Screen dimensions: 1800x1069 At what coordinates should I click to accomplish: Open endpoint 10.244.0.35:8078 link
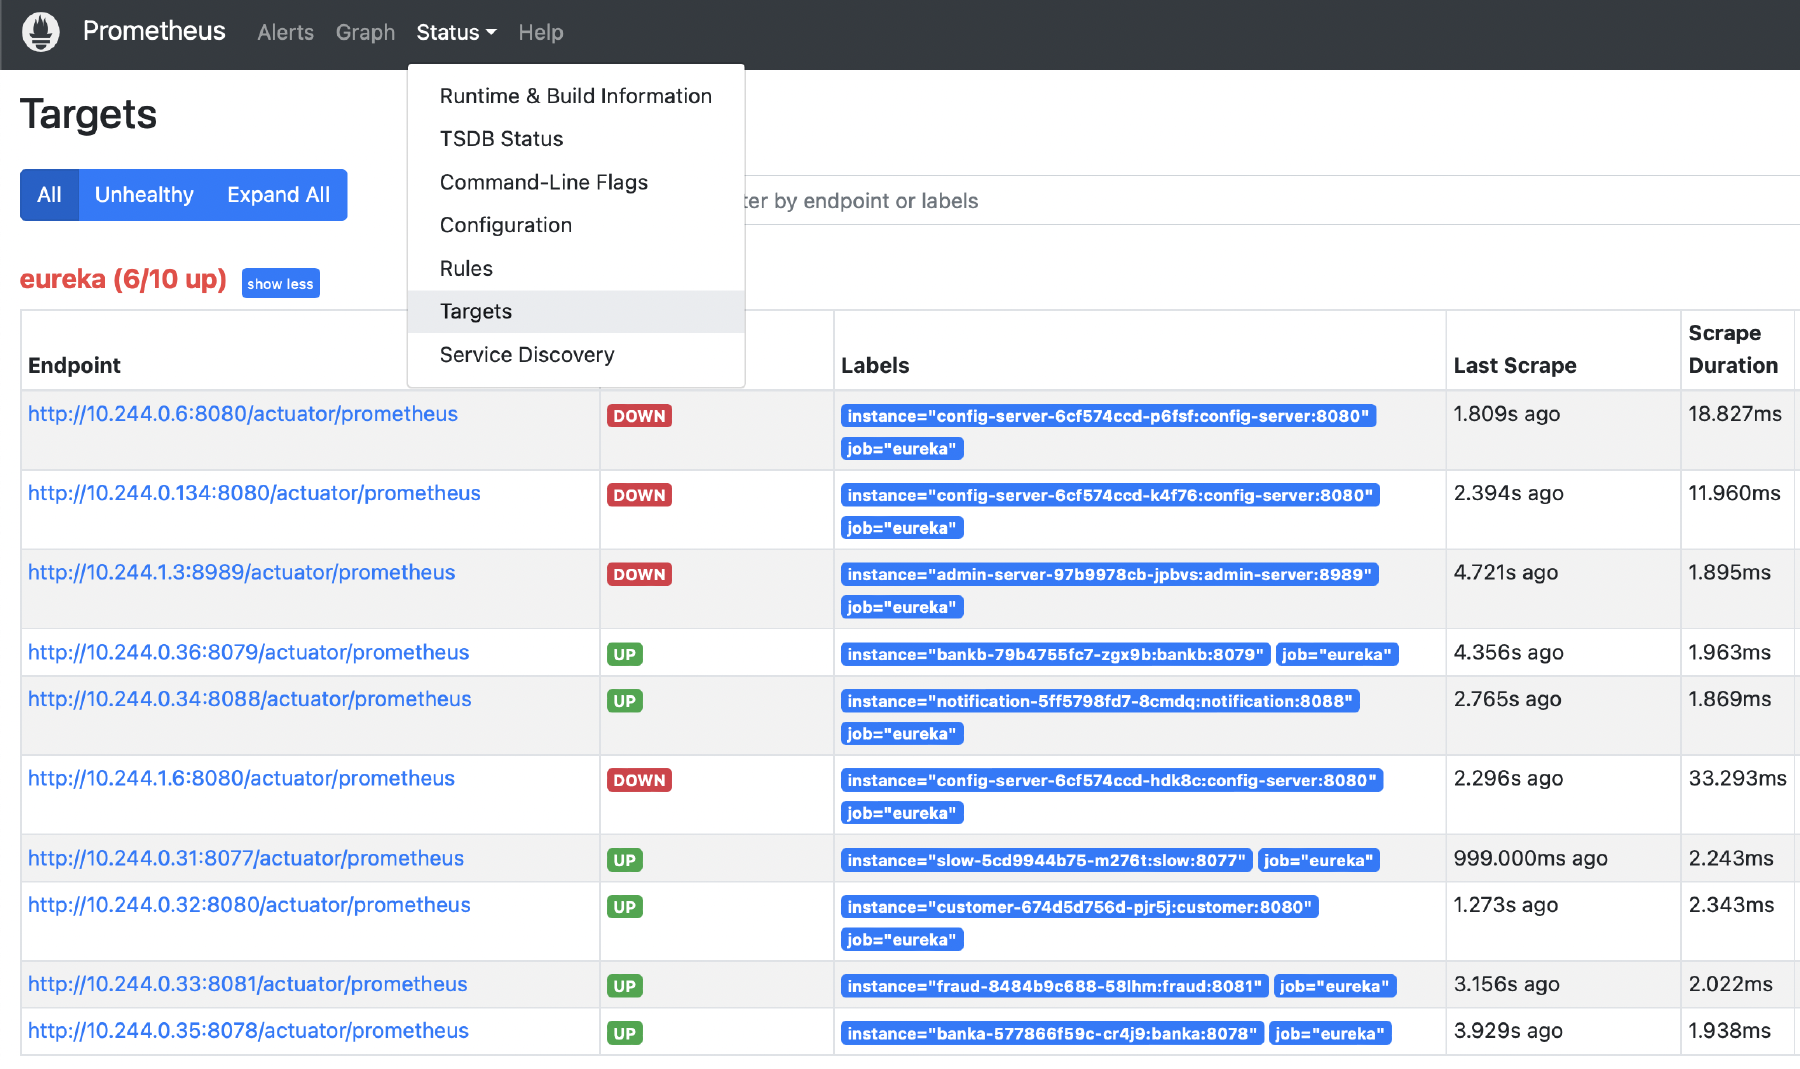(x=248, y=1031)
